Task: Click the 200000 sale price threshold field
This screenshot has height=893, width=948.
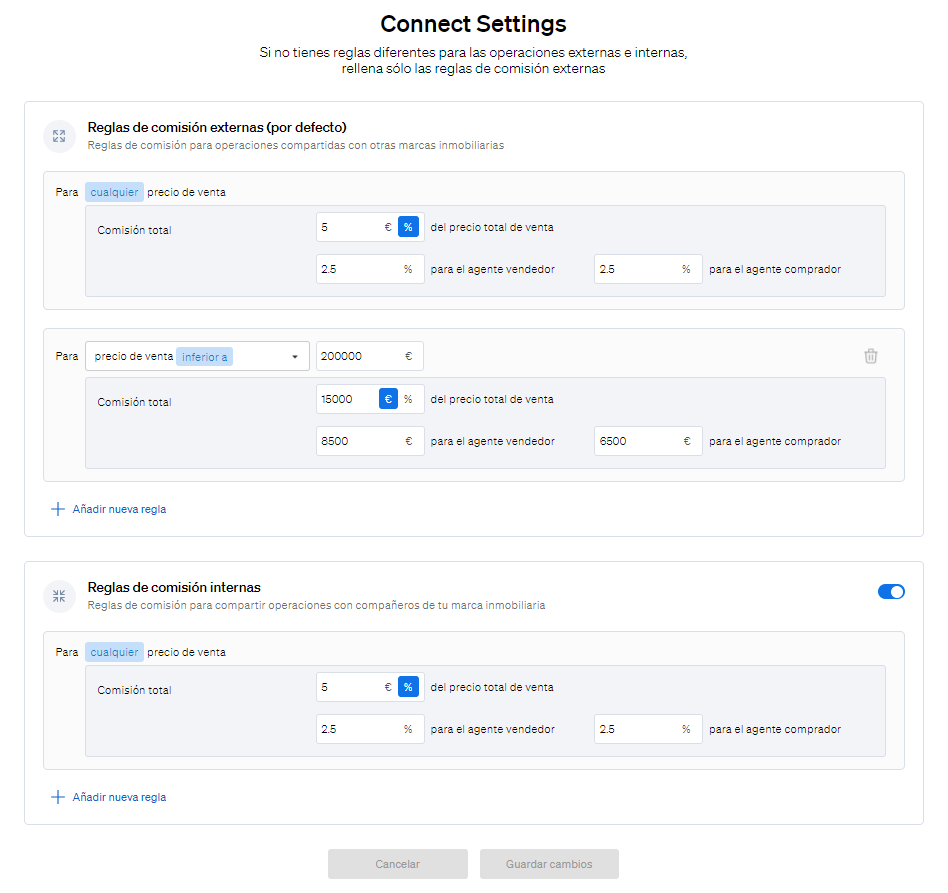Action: click(x=369, y=356)
